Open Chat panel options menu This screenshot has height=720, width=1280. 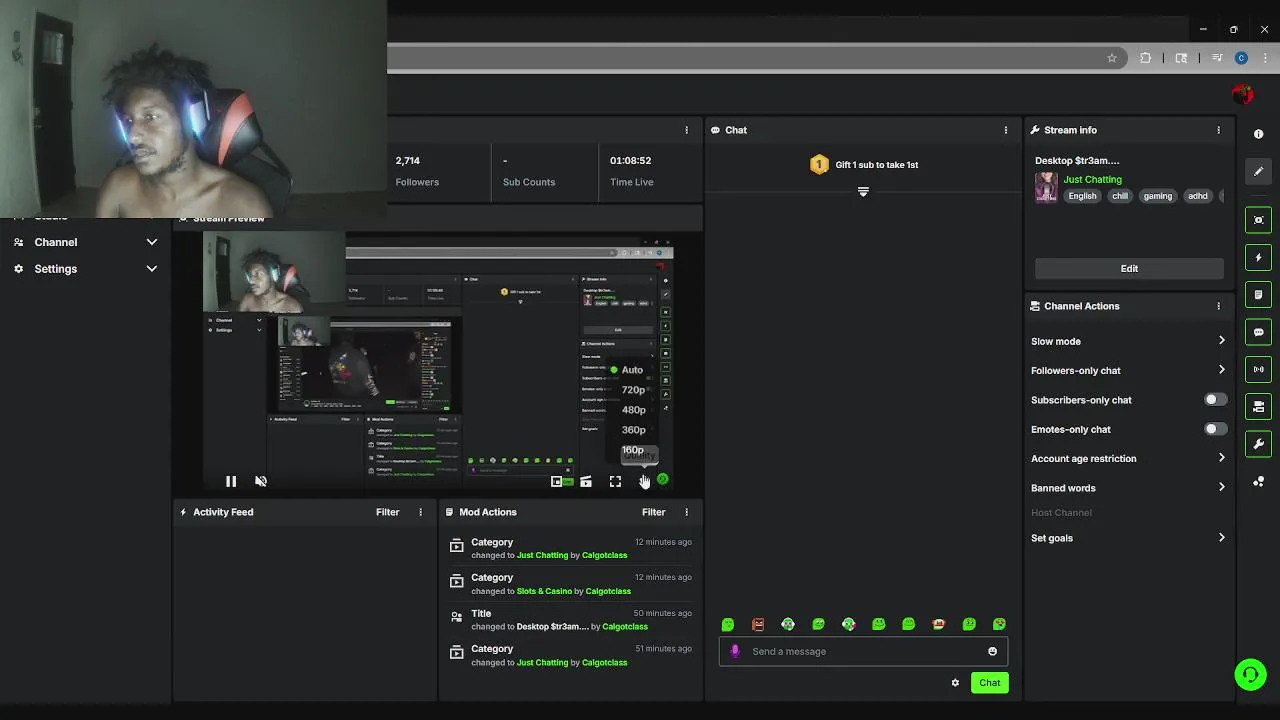[x=1006, y=130]
